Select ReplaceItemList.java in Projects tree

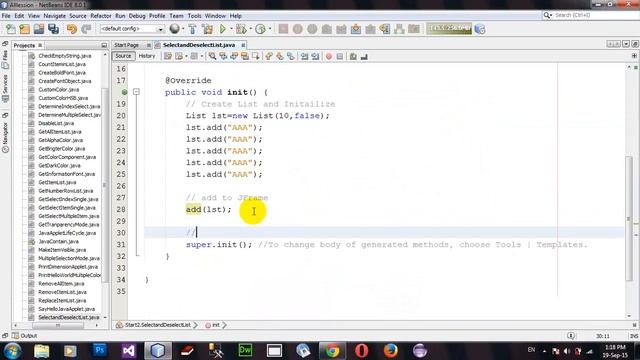[x=62, y=300]
